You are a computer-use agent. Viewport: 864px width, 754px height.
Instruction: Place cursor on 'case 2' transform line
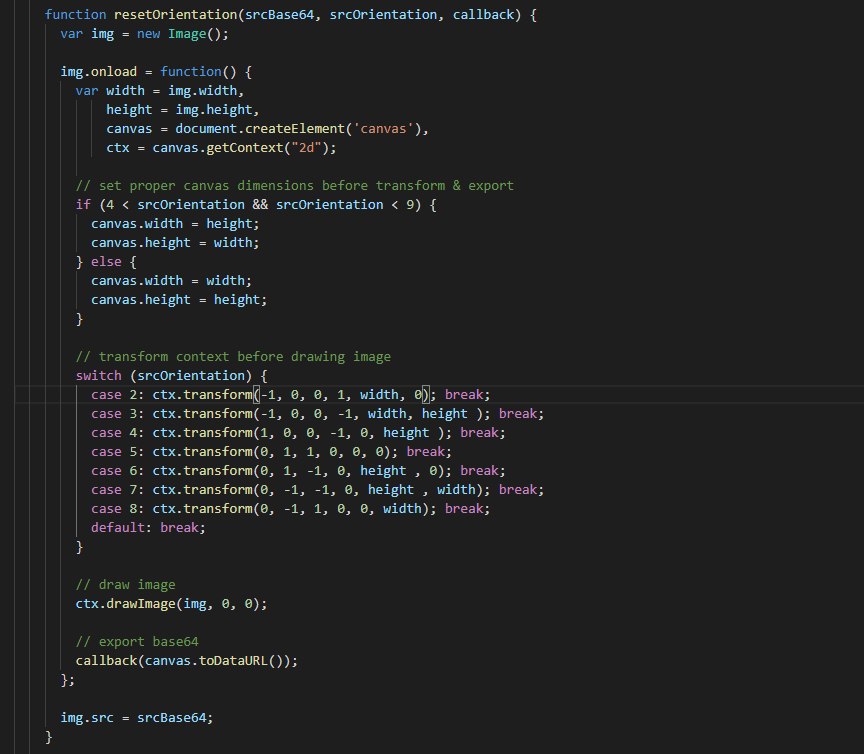tap(290, 395)
